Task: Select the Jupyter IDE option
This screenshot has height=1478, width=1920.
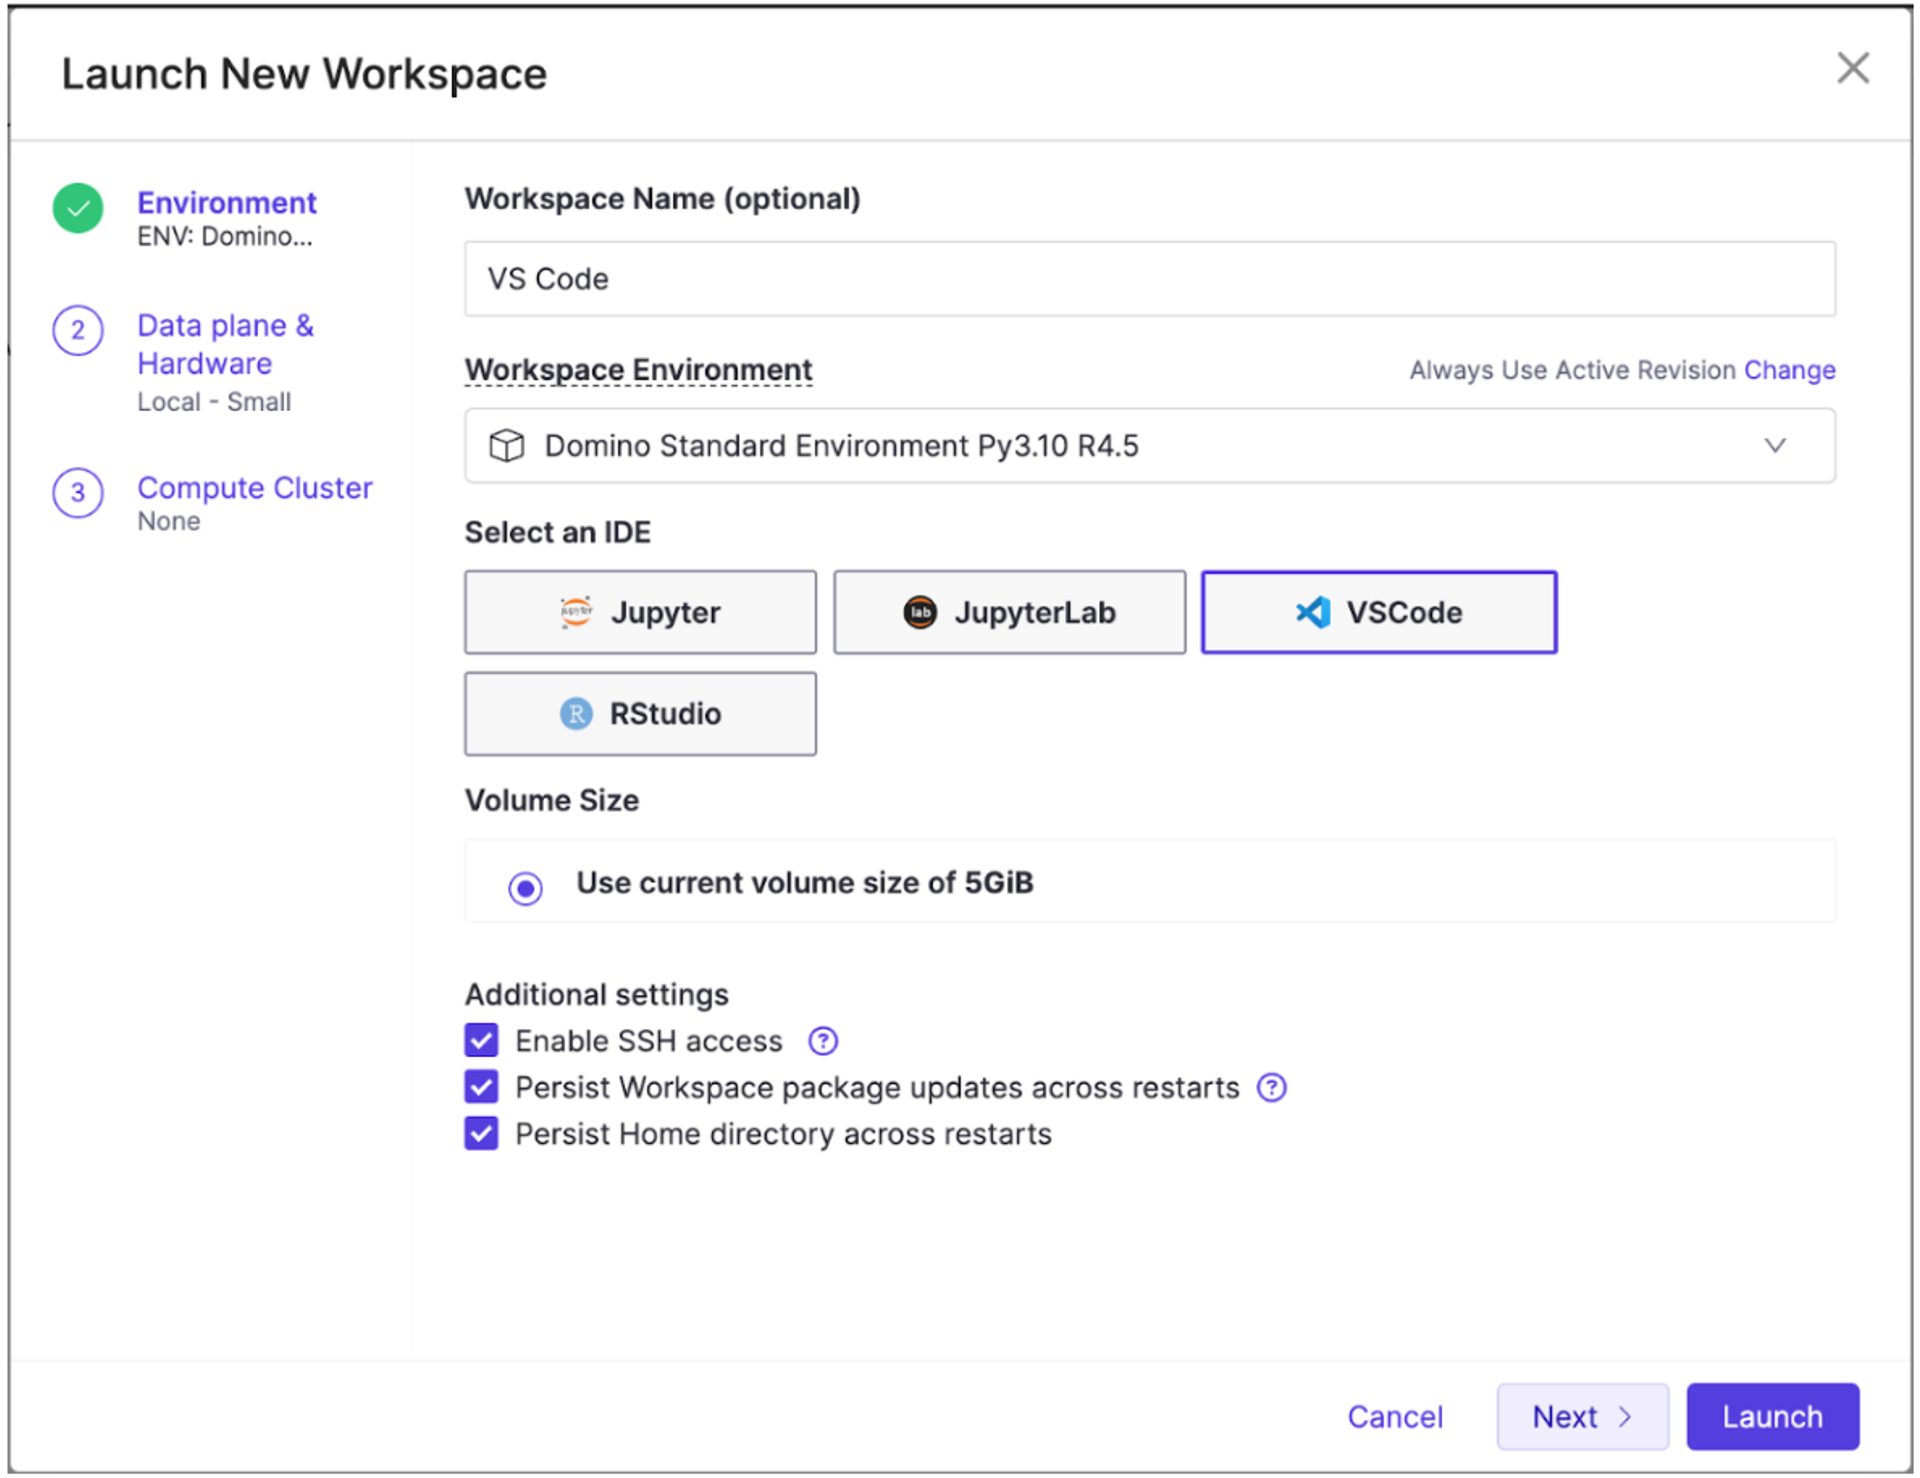Action: [640, 612]
